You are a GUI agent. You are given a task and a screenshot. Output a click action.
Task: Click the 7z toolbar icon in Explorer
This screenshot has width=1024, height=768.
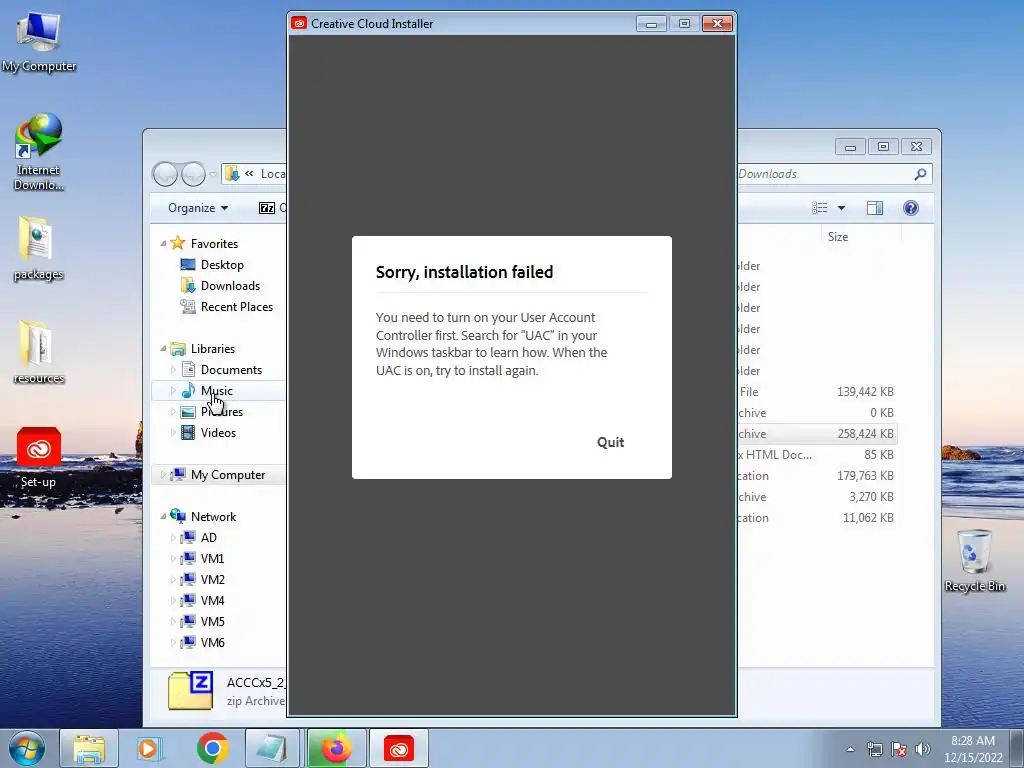pyautogui.click(x=267, y=208)
